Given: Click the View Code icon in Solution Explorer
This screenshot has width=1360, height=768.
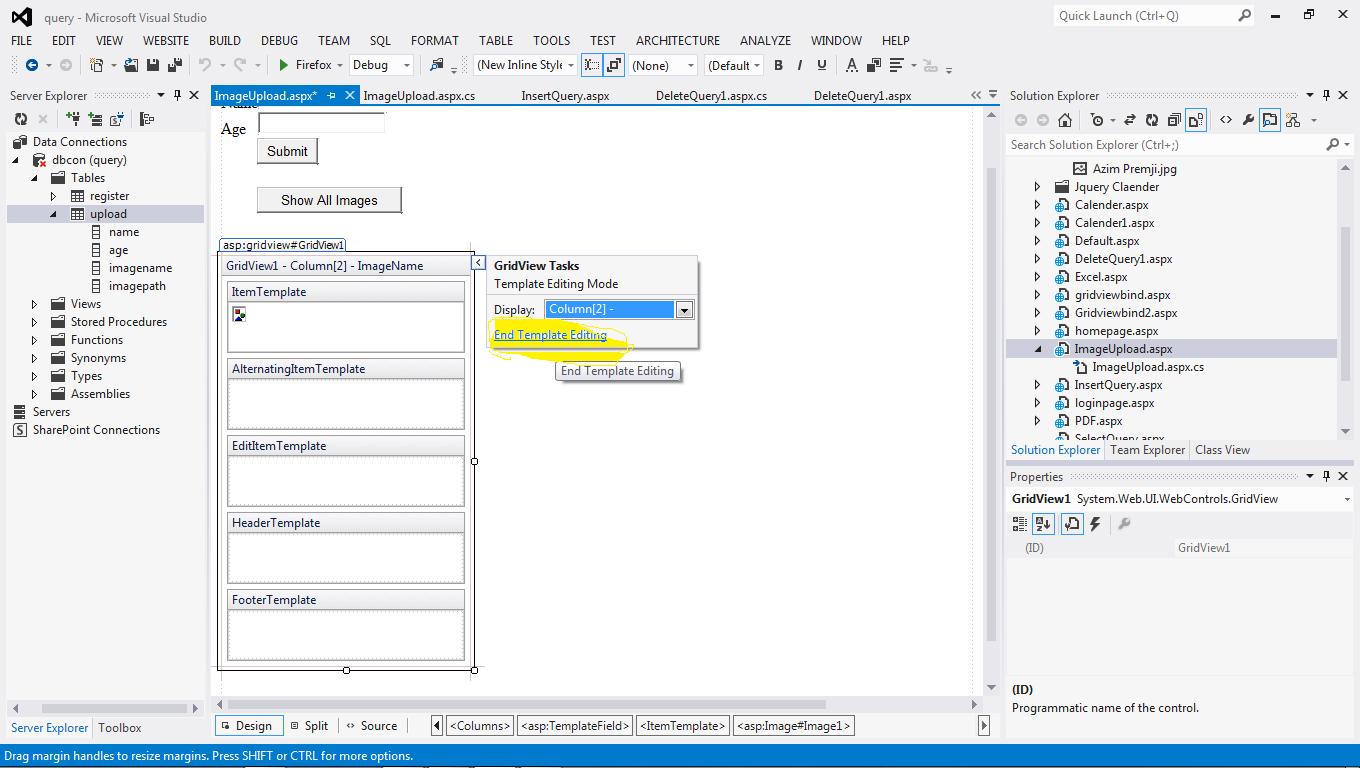Looking at the screenshot, I should (x=1226, y=119).
